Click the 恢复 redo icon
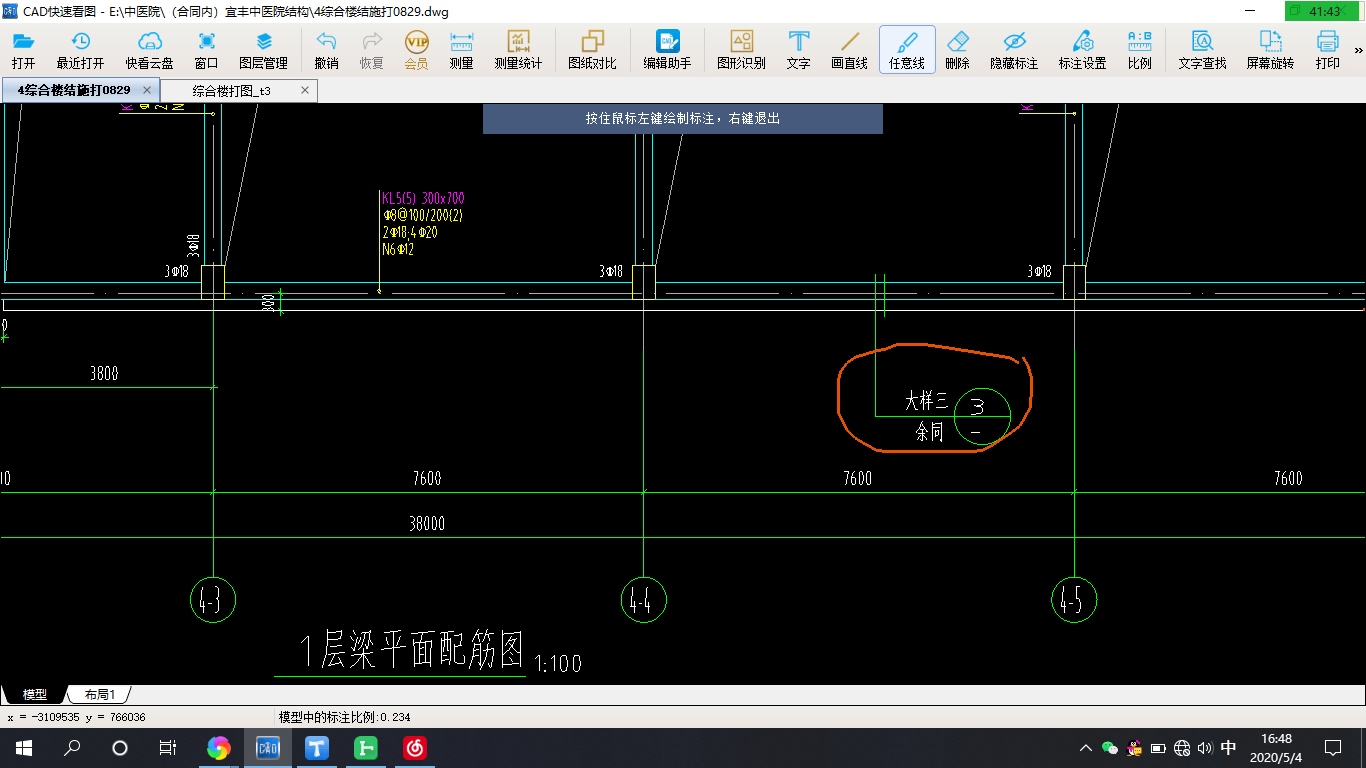 pyautogui.click(x=371, y=50)
